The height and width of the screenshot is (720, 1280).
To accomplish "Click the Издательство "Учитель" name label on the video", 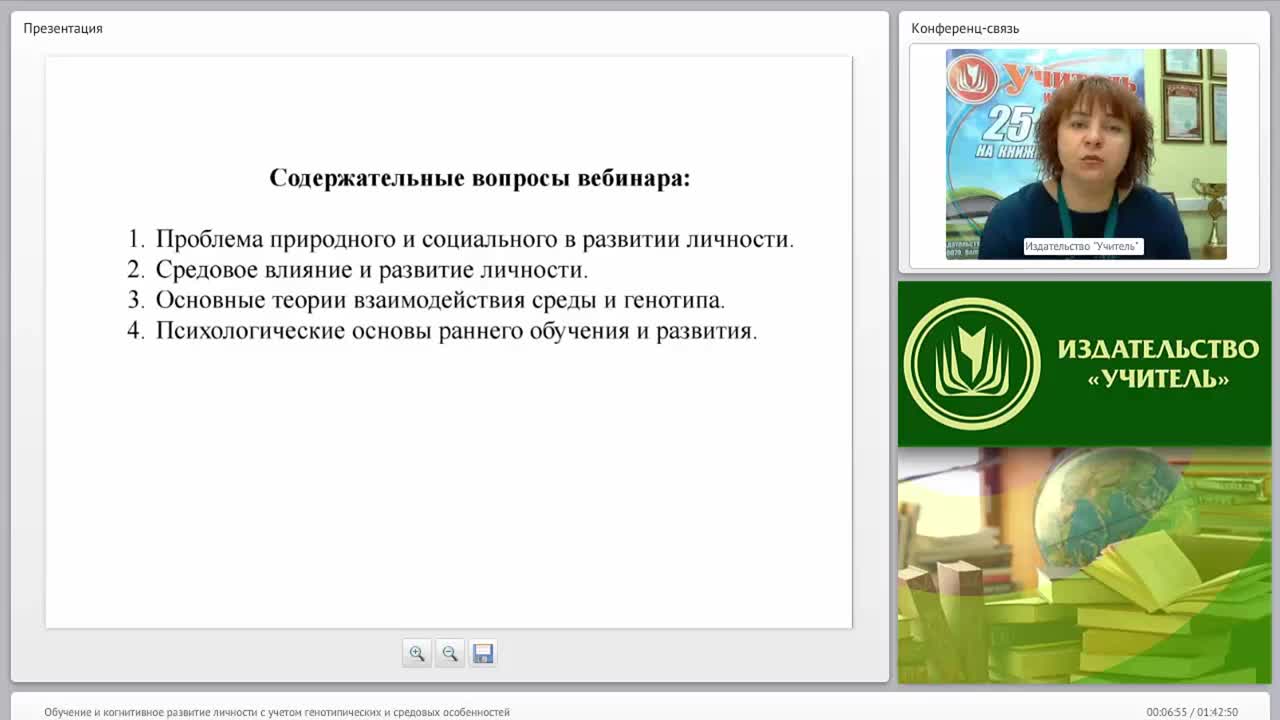I will [x=1083, y=246].
